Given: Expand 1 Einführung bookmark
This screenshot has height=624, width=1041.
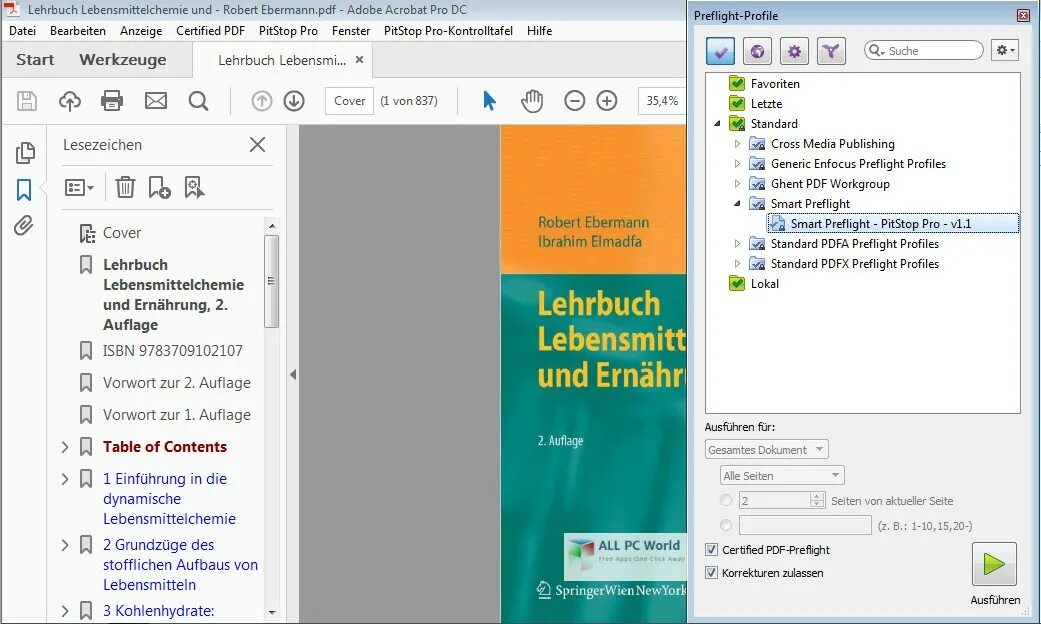Looking at the screenshot, I should pyautogui.click(x=65, y=479).
